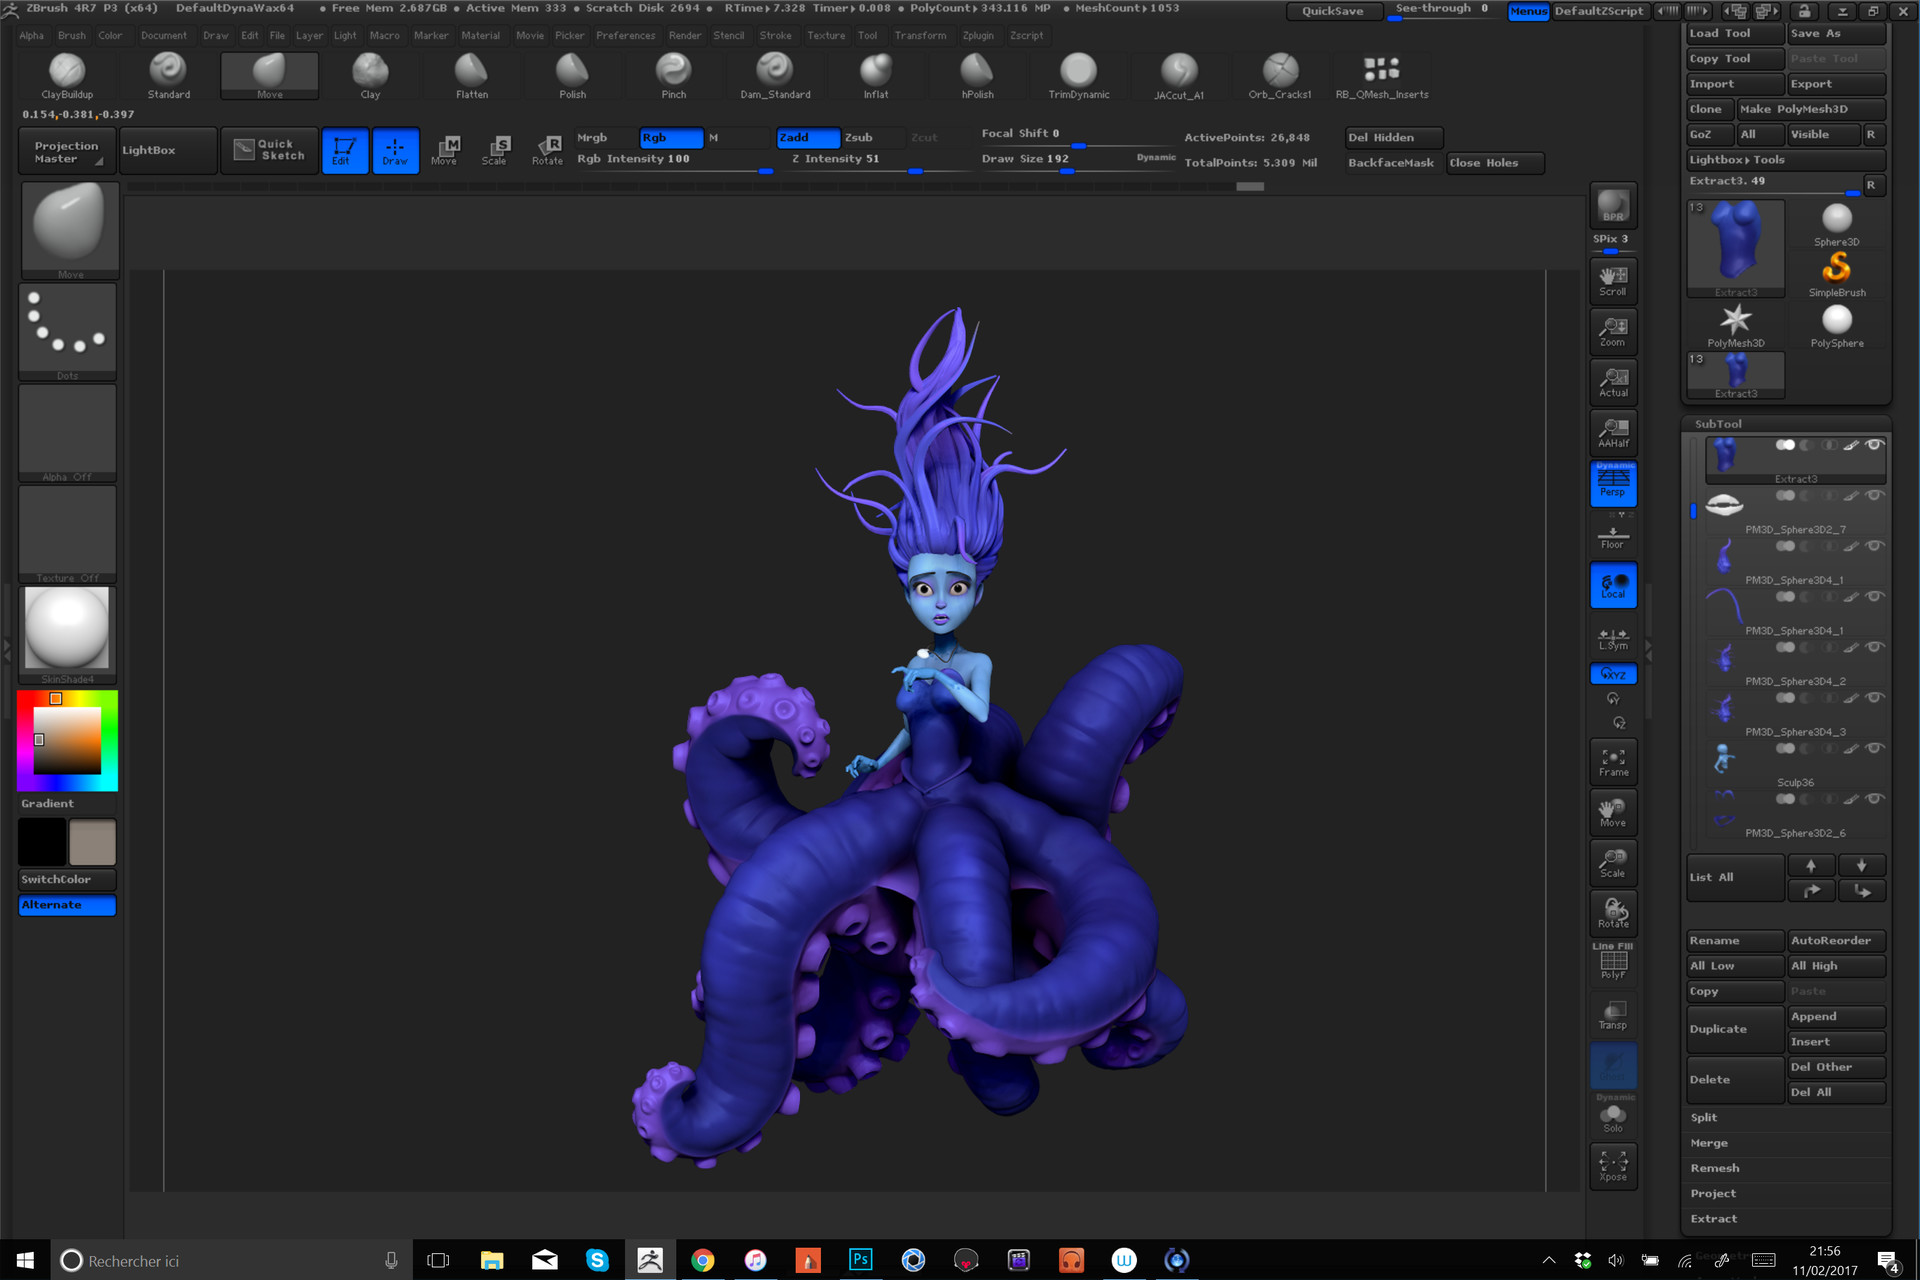
Task: Click the main color picker square
Action: click(x=67, y=741)
